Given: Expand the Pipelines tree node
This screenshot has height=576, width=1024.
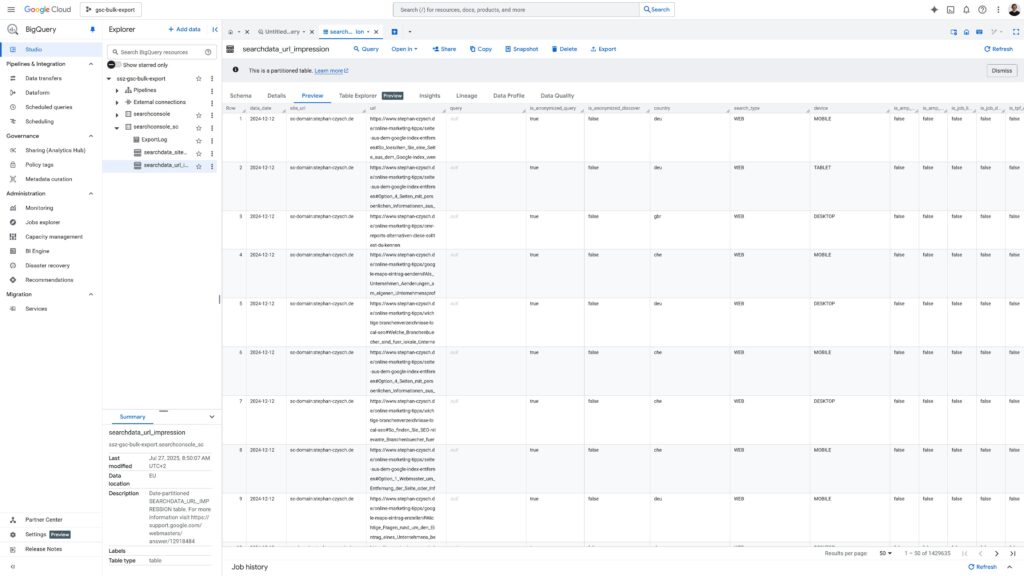Looking at the screenshot, I should pos(117,90).
